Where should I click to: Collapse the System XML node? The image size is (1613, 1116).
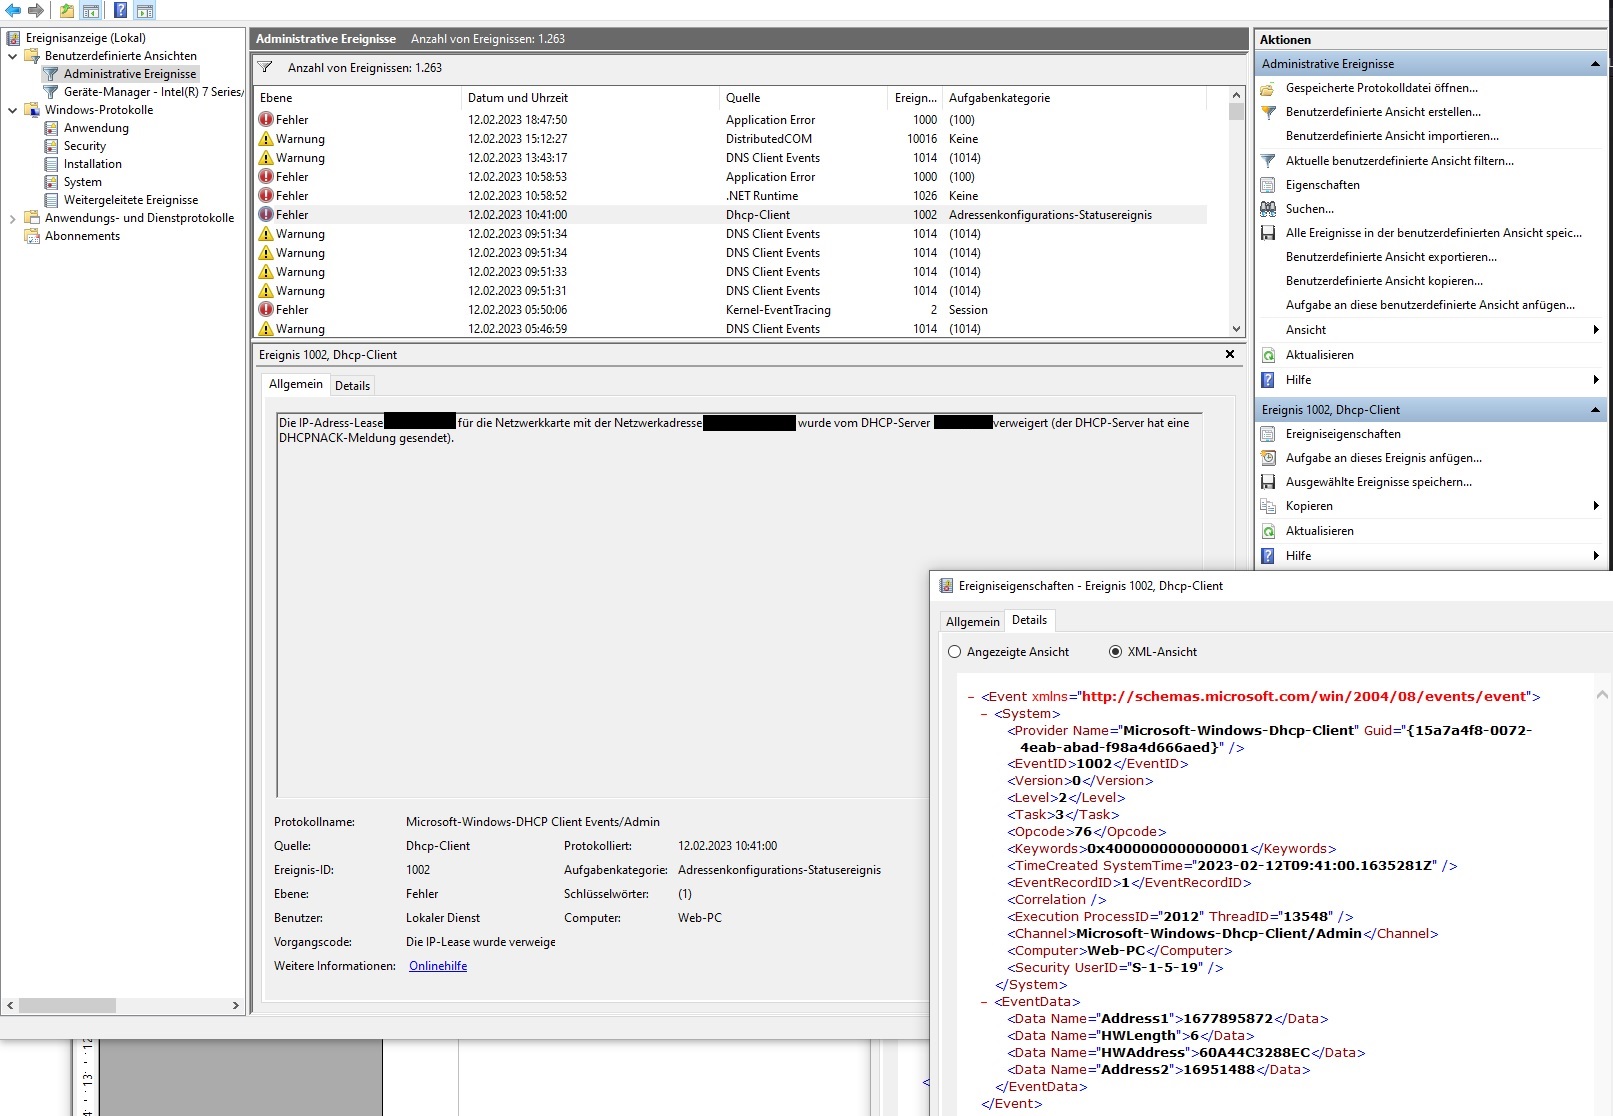(x=985, y=714)
